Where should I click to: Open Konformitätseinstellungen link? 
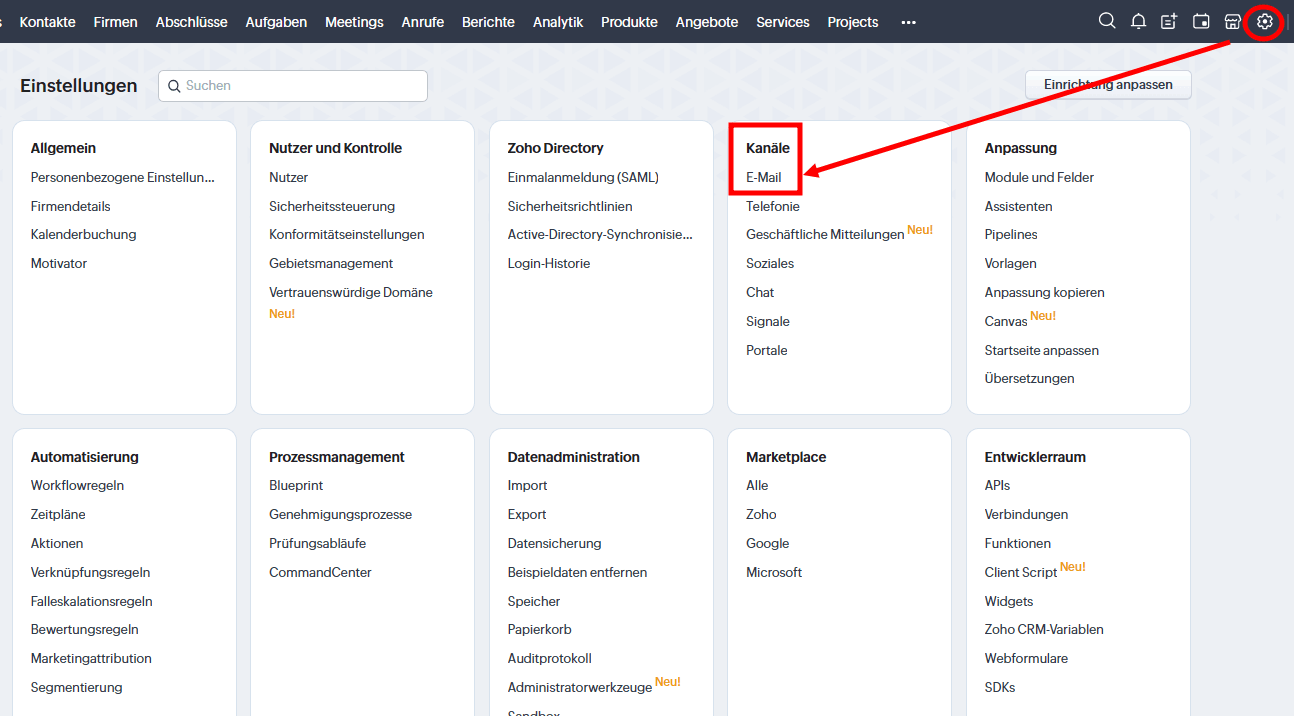pyautogui.click(x=347, y=234)
